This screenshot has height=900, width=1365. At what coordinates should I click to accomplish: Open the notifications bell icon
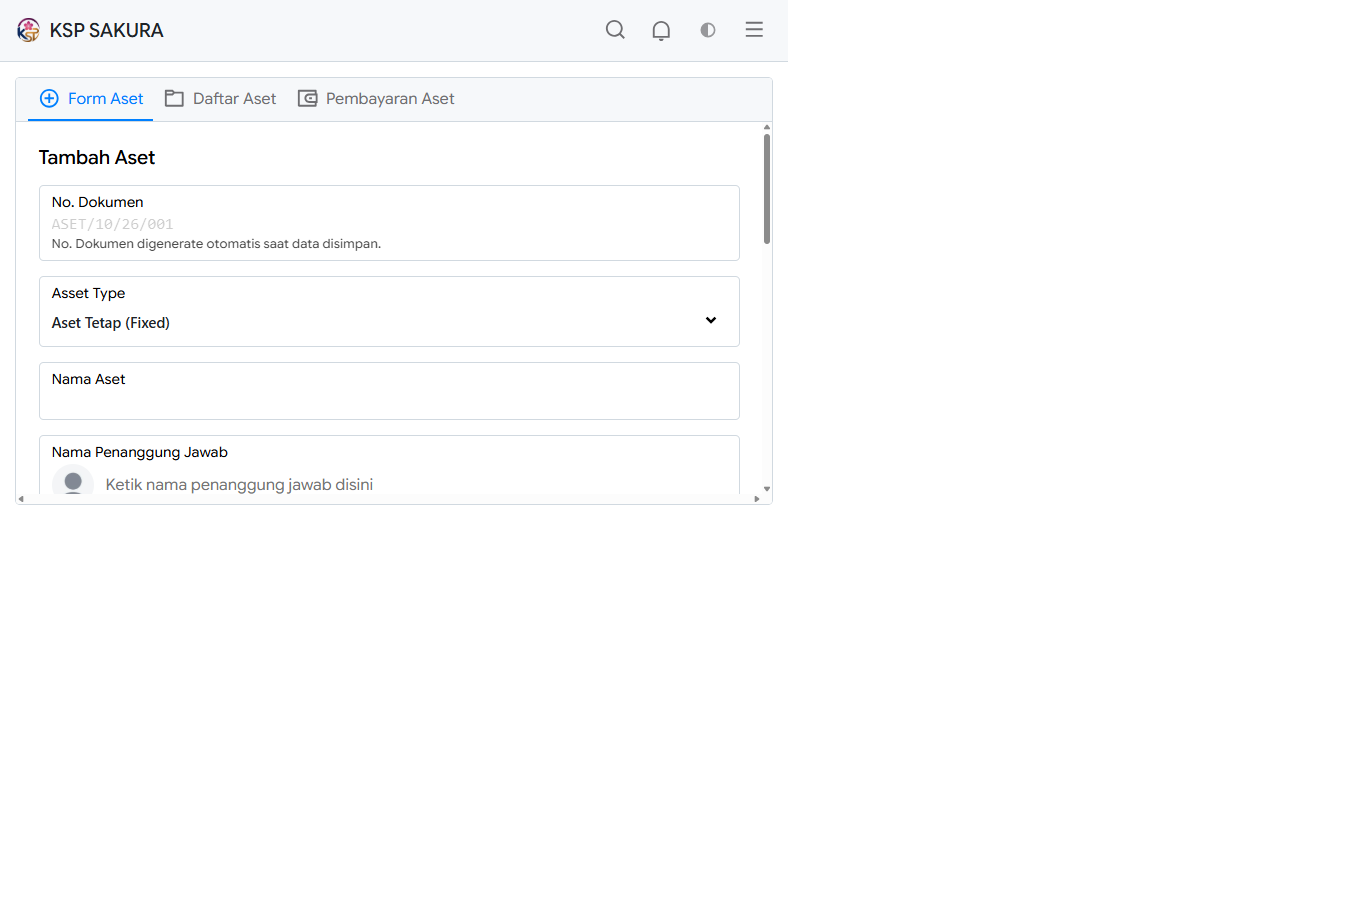pos(661,30)
